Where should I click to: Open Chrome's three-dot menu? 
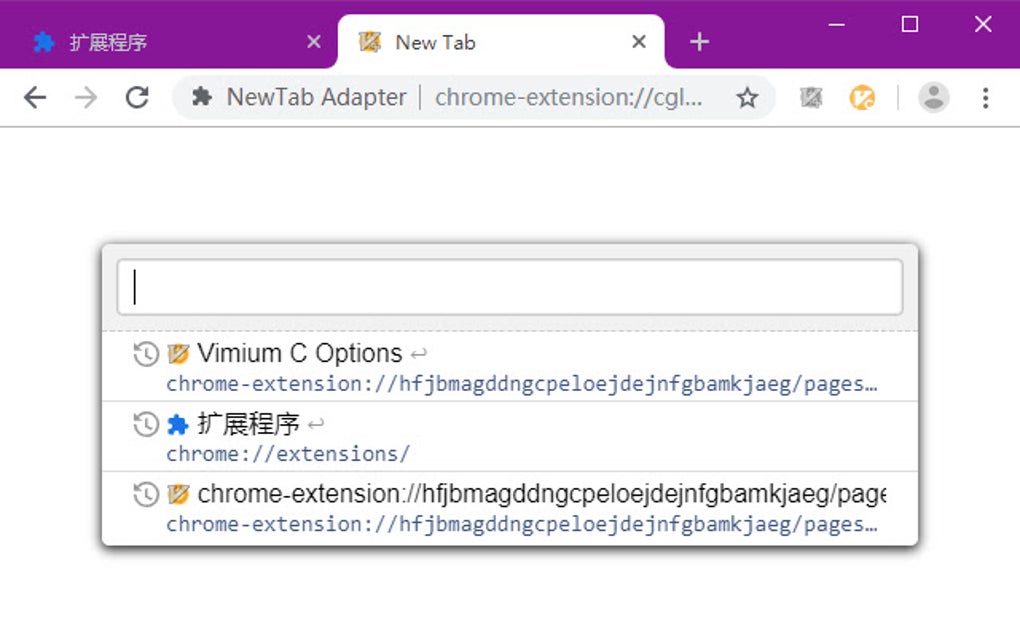click(x=986, y=96)
